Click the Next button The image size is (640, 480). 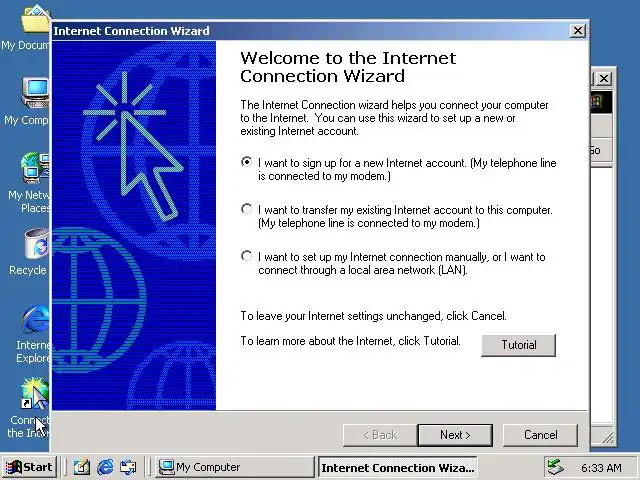click(455, 435)
